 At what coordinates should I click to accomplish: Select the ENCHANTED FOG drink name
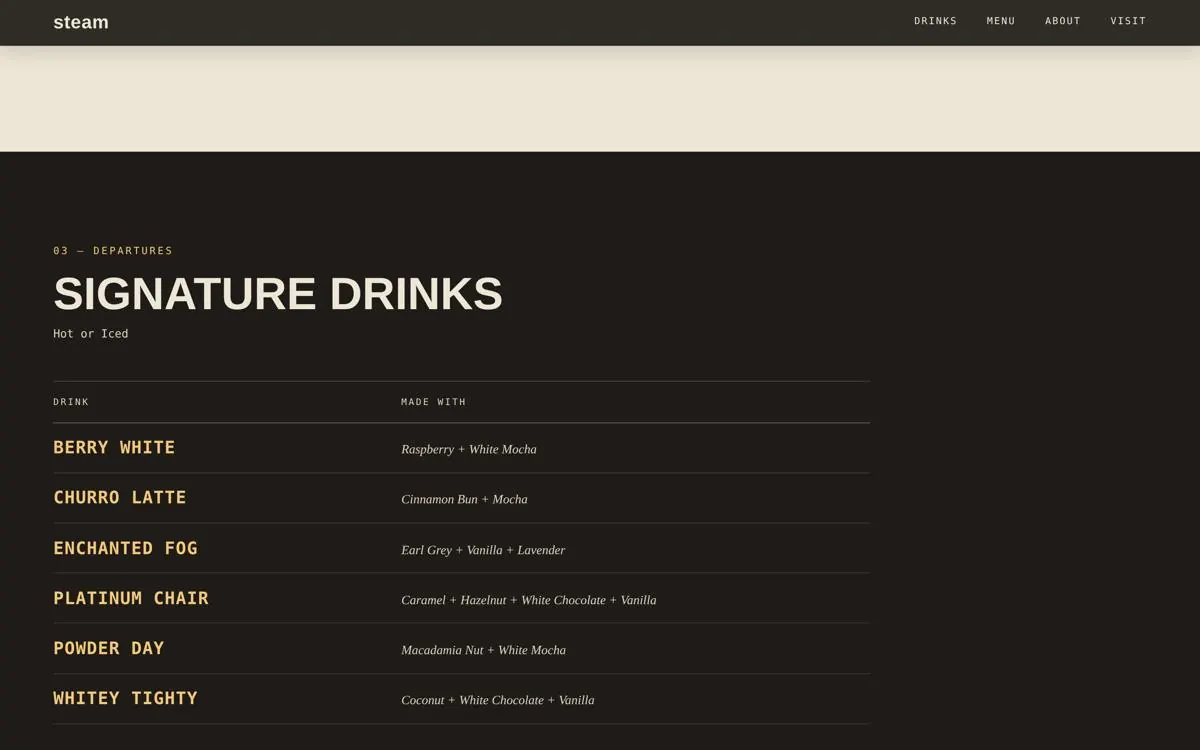coord(125,548)
